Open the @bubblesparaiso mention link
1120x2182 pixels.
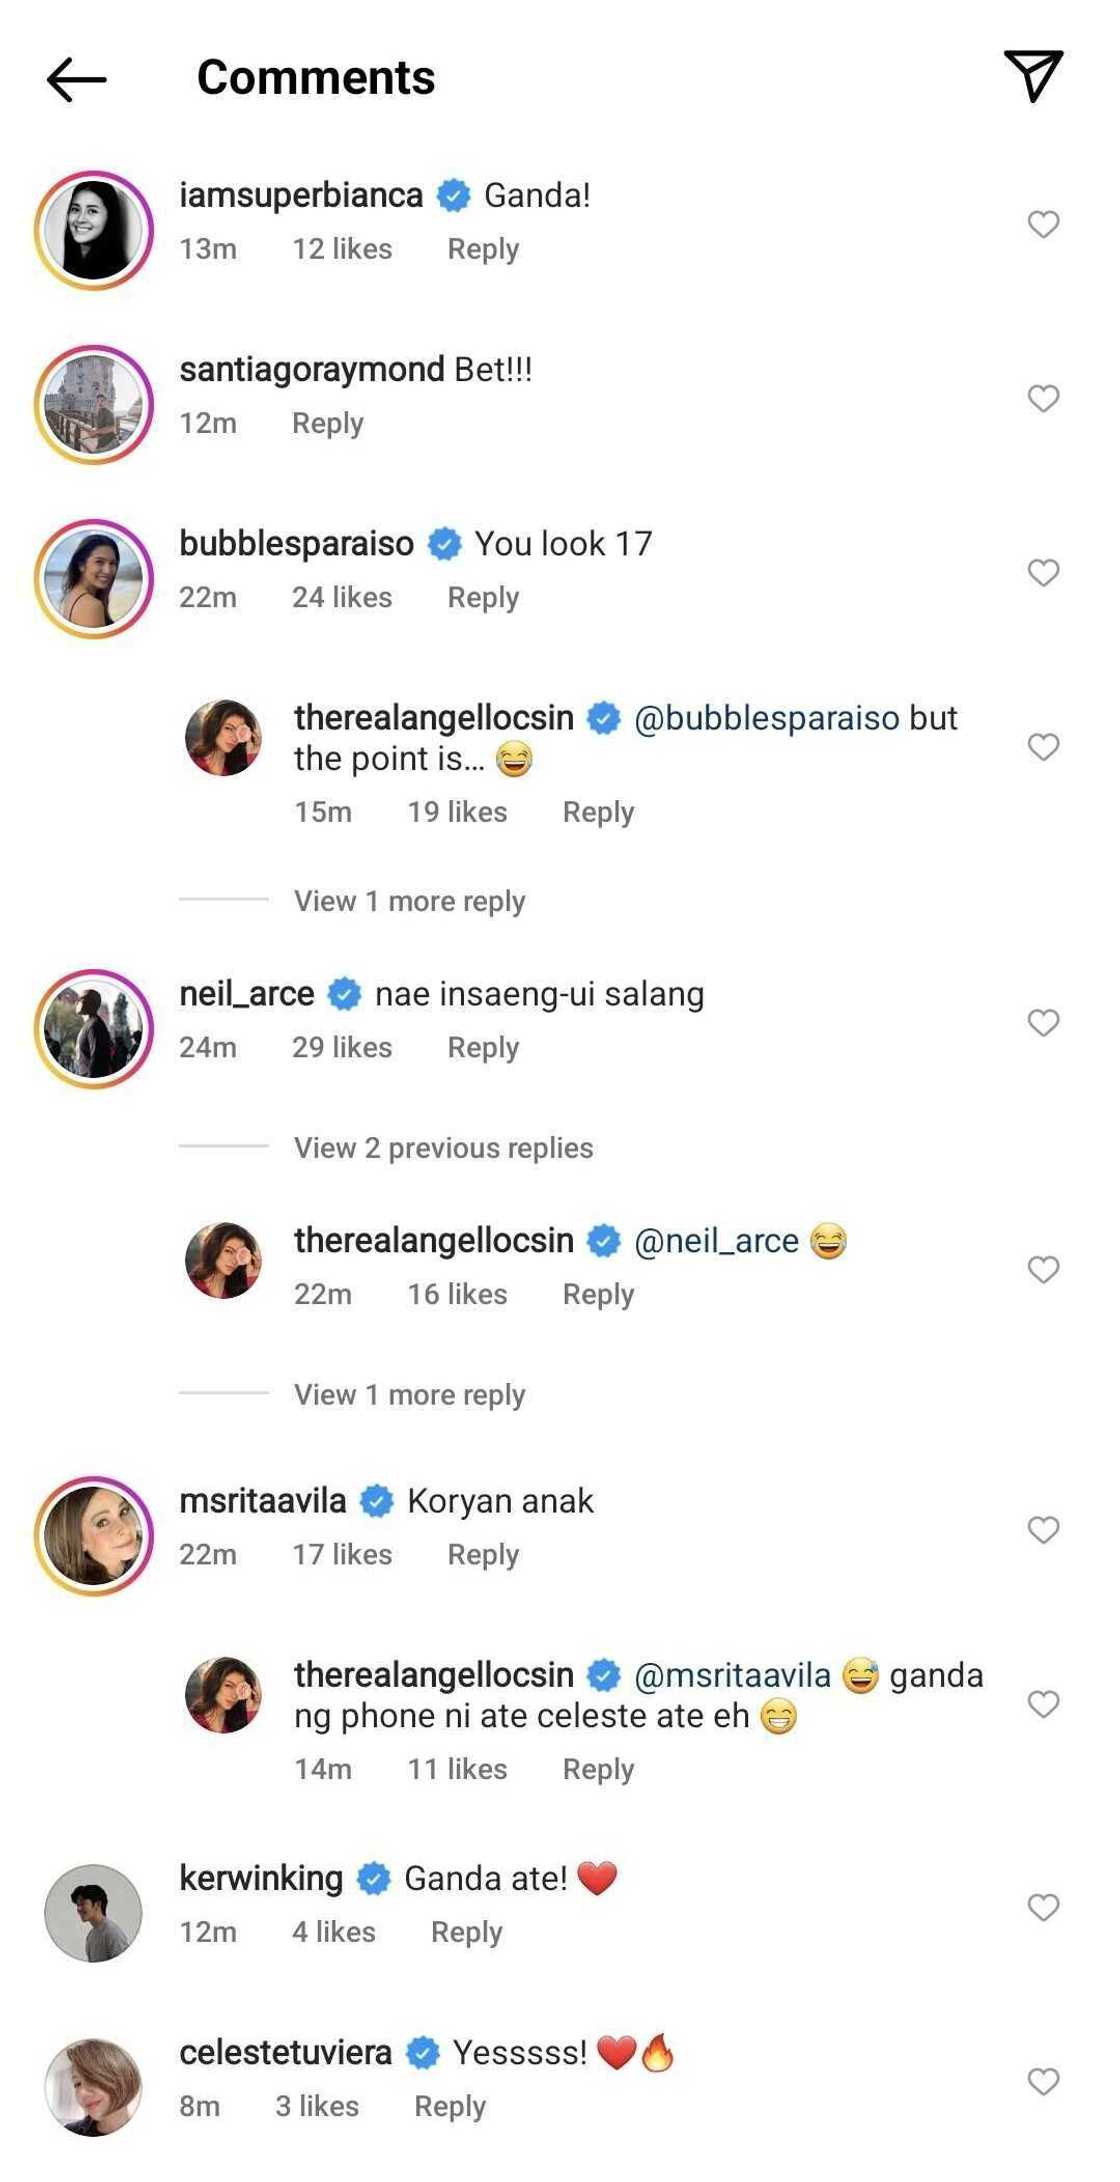pyautogui.click(x=766, y=718)
